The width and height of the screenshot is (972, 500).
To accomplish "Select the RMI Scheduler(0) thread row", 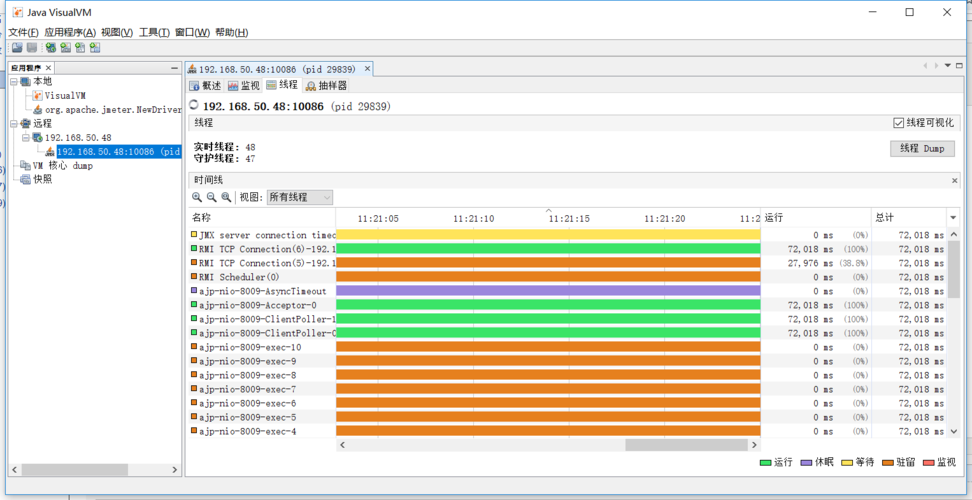I will point(568,277).
